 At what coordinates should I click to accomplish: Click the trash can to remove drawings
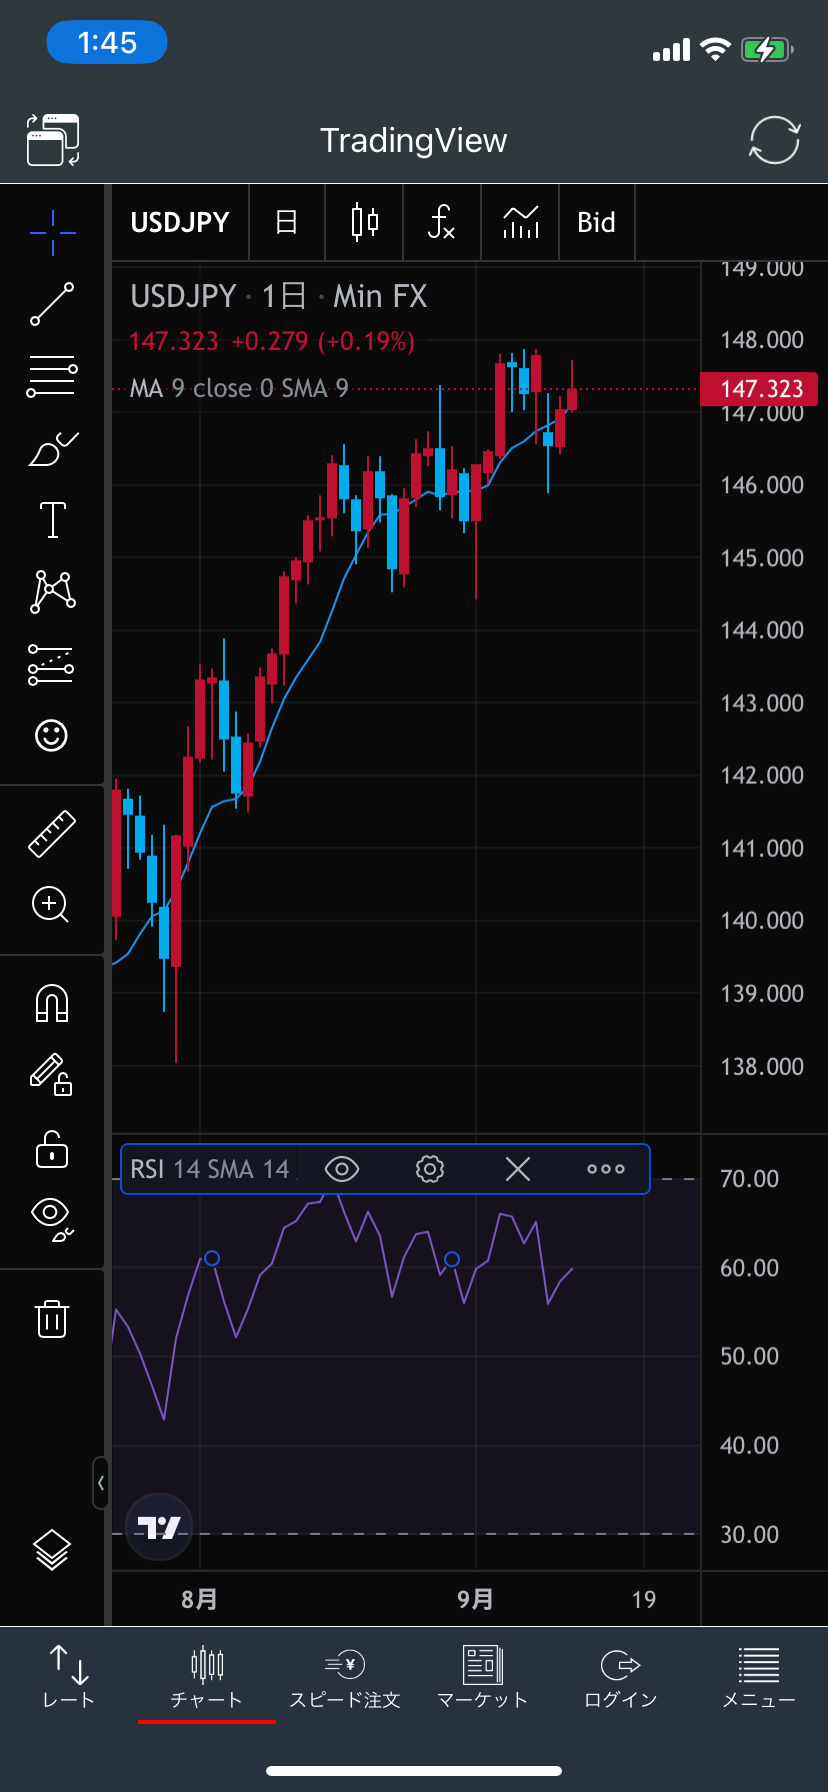52,1319
